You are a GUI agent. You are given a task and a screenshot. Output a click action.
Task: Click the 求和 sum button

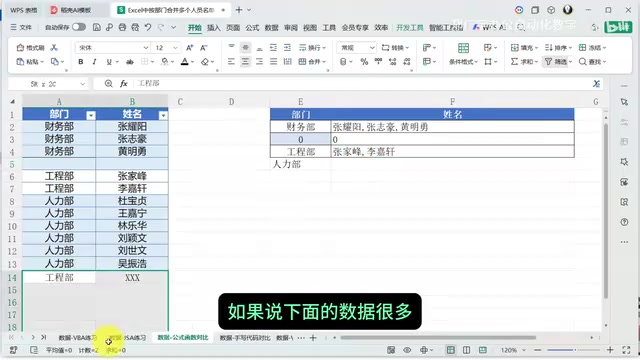click(522, 62)
